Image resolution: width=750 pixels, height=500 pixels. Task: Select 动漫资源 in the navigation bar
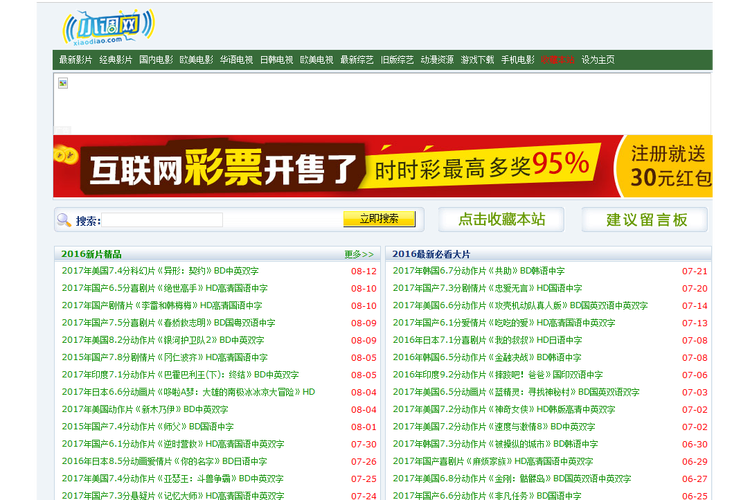[x=437, y=60]
